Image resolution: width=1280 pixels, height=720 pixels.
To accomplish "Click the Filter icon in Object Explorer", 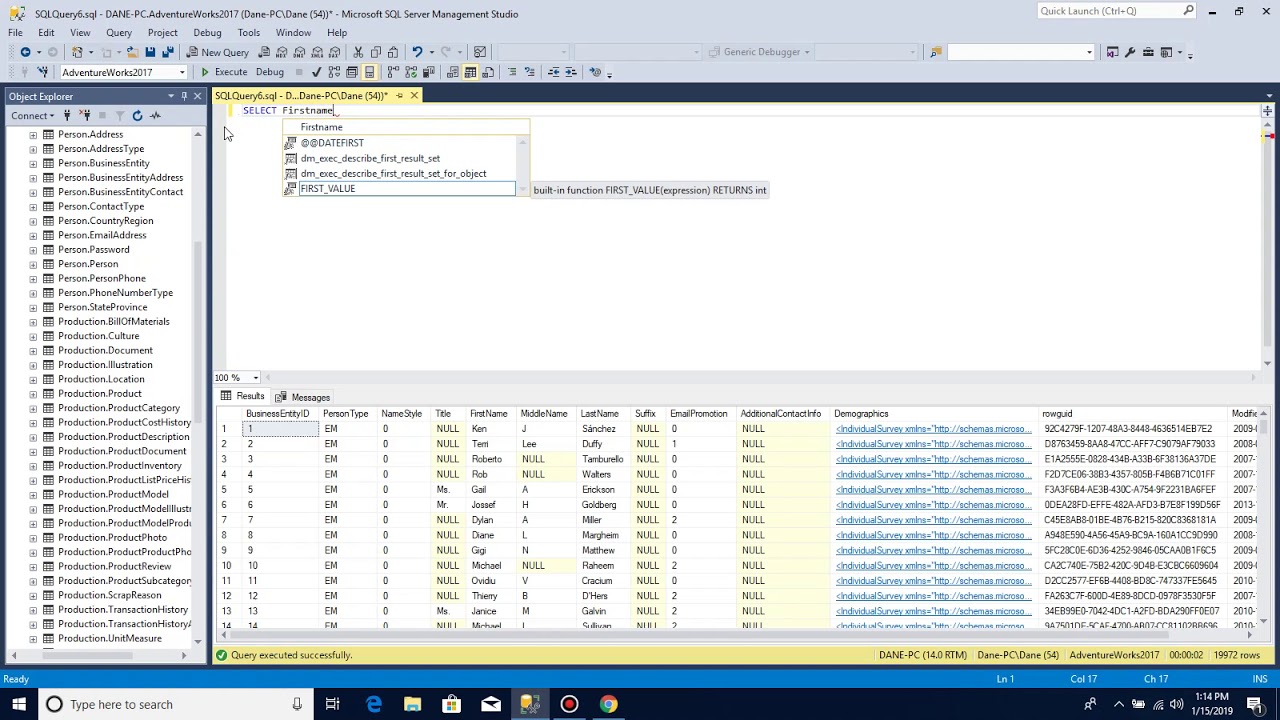I will click(x=119, y=116).
